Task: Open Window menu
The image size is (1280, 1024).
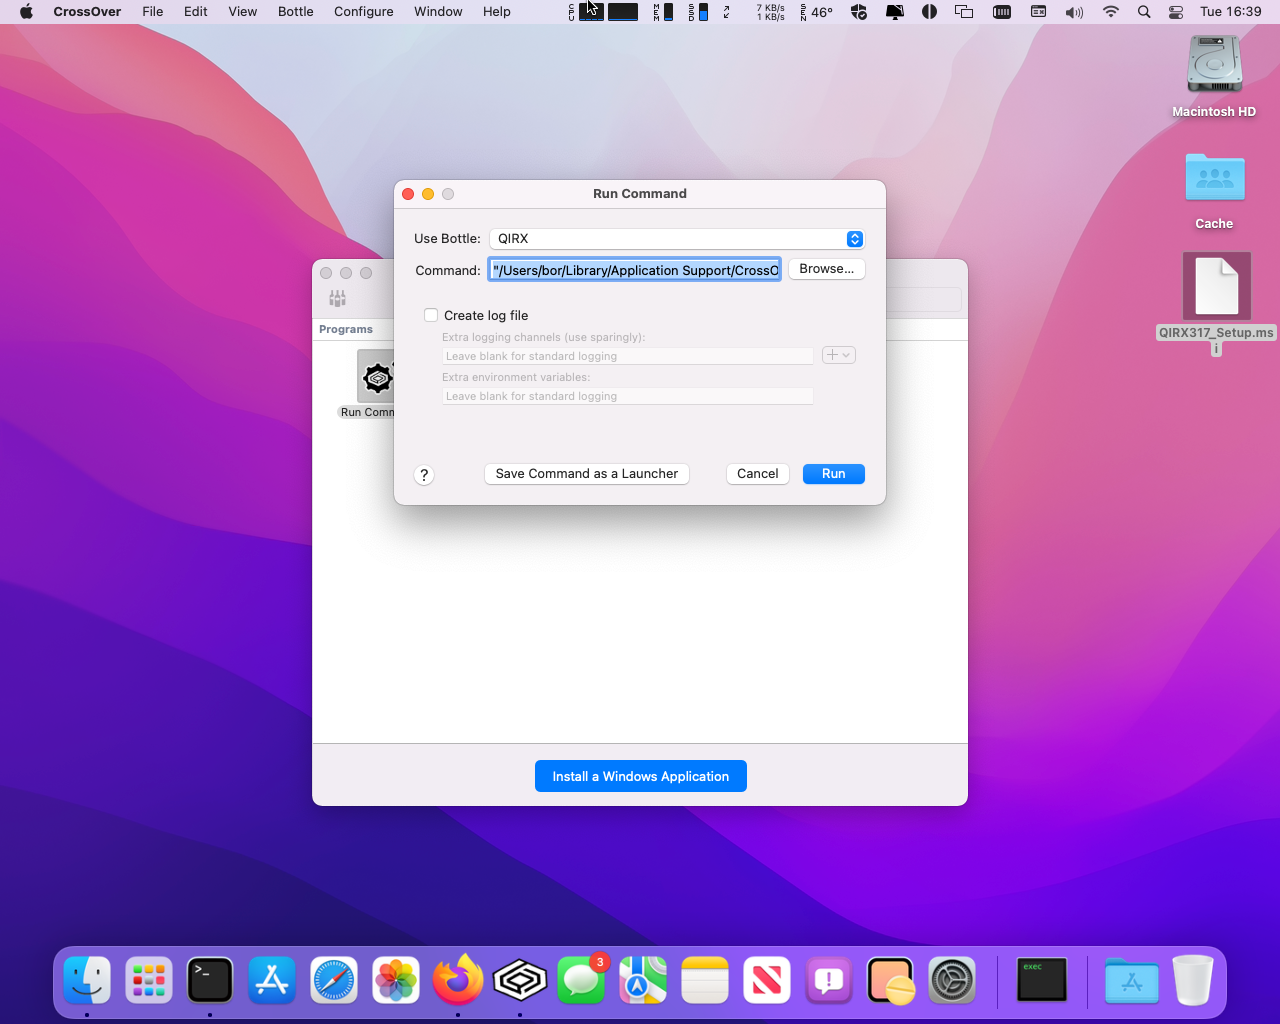Action: point(438,12)
